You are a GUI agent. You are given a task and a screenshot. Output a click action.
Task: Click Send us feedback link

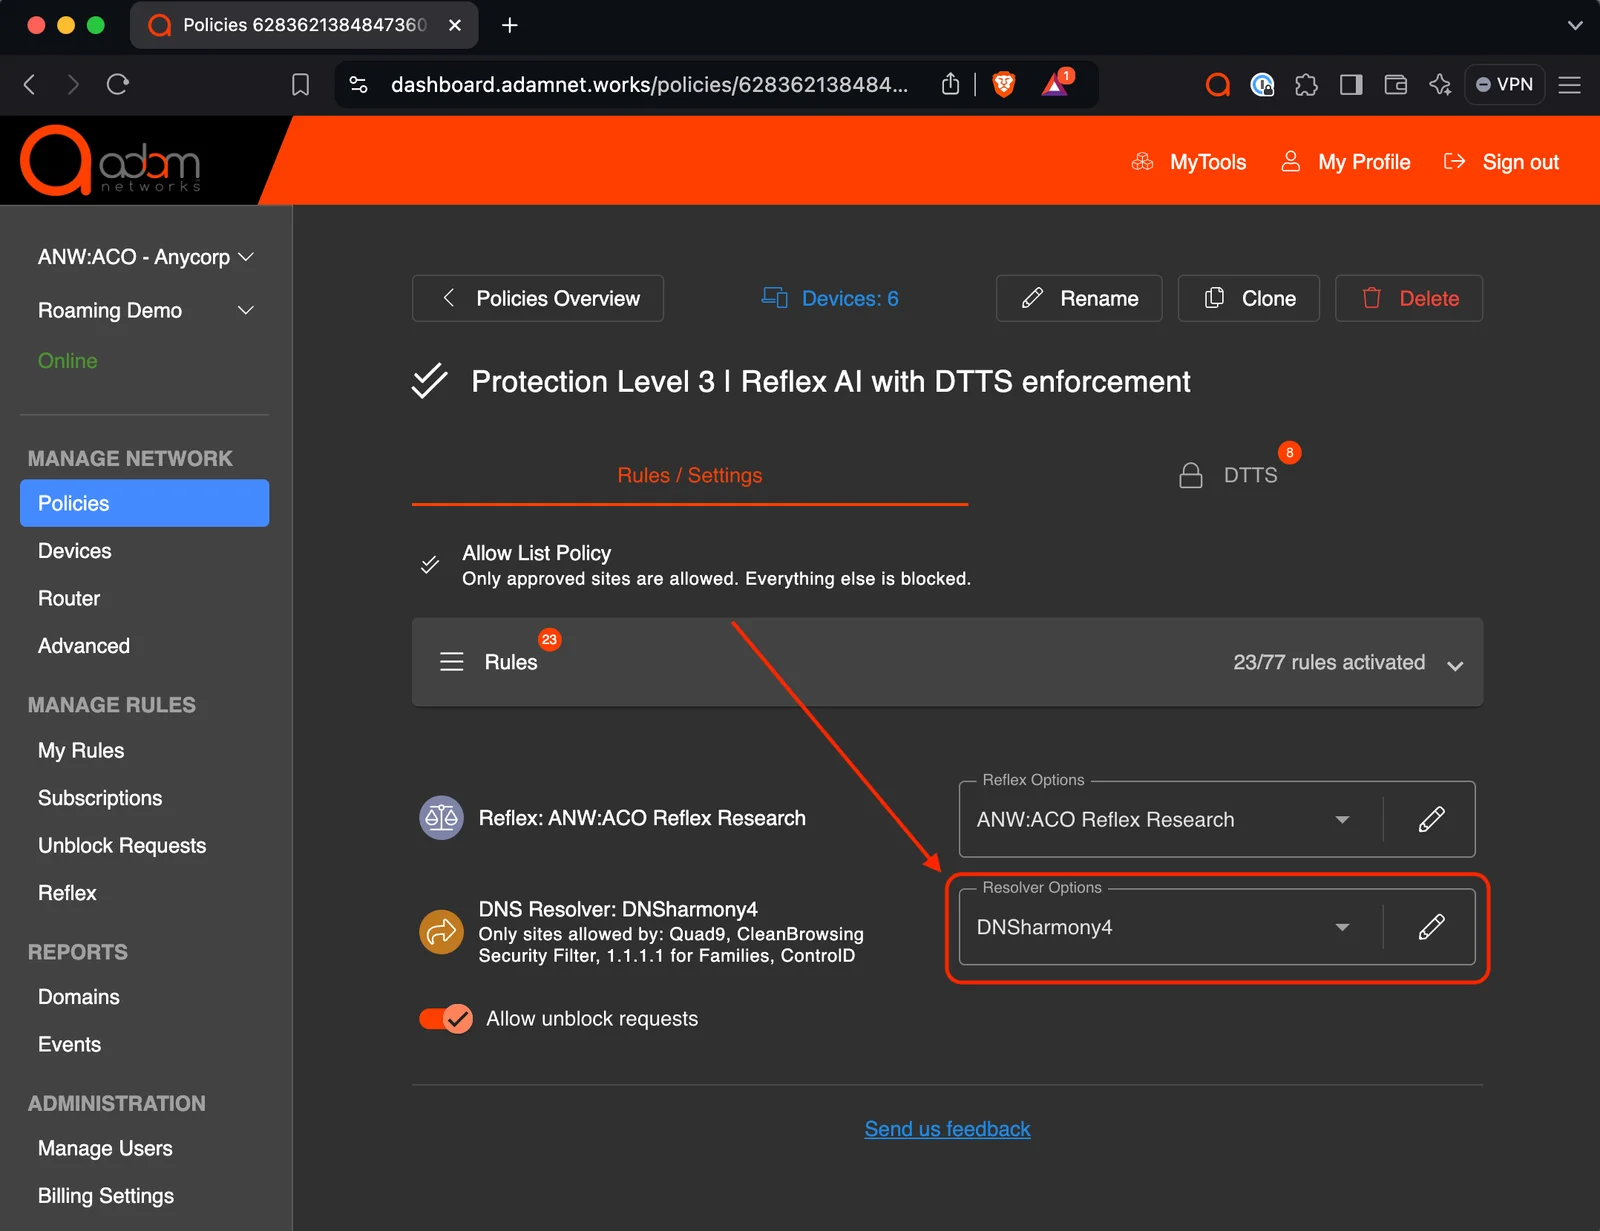947,1129
